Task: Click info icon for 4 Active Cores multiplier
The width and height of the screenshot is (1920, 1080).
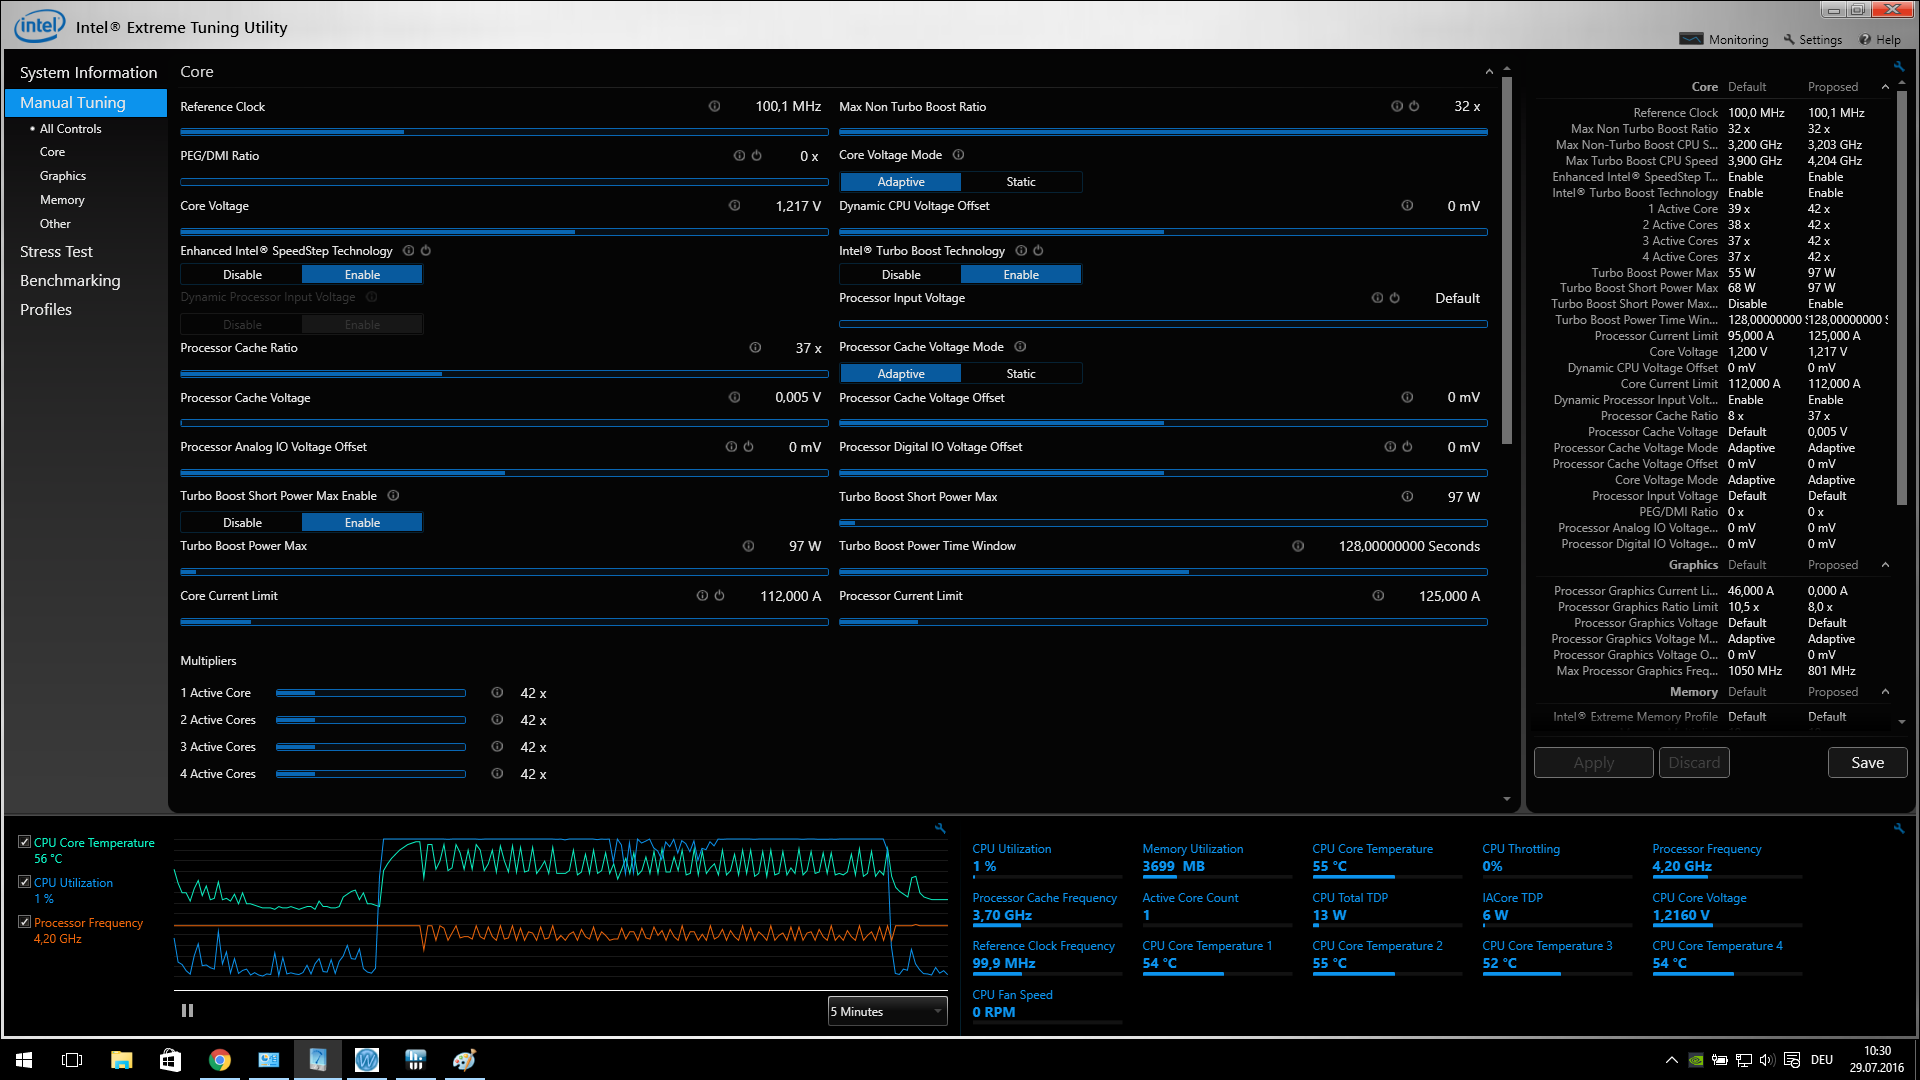Action: (x=497, y=774)
